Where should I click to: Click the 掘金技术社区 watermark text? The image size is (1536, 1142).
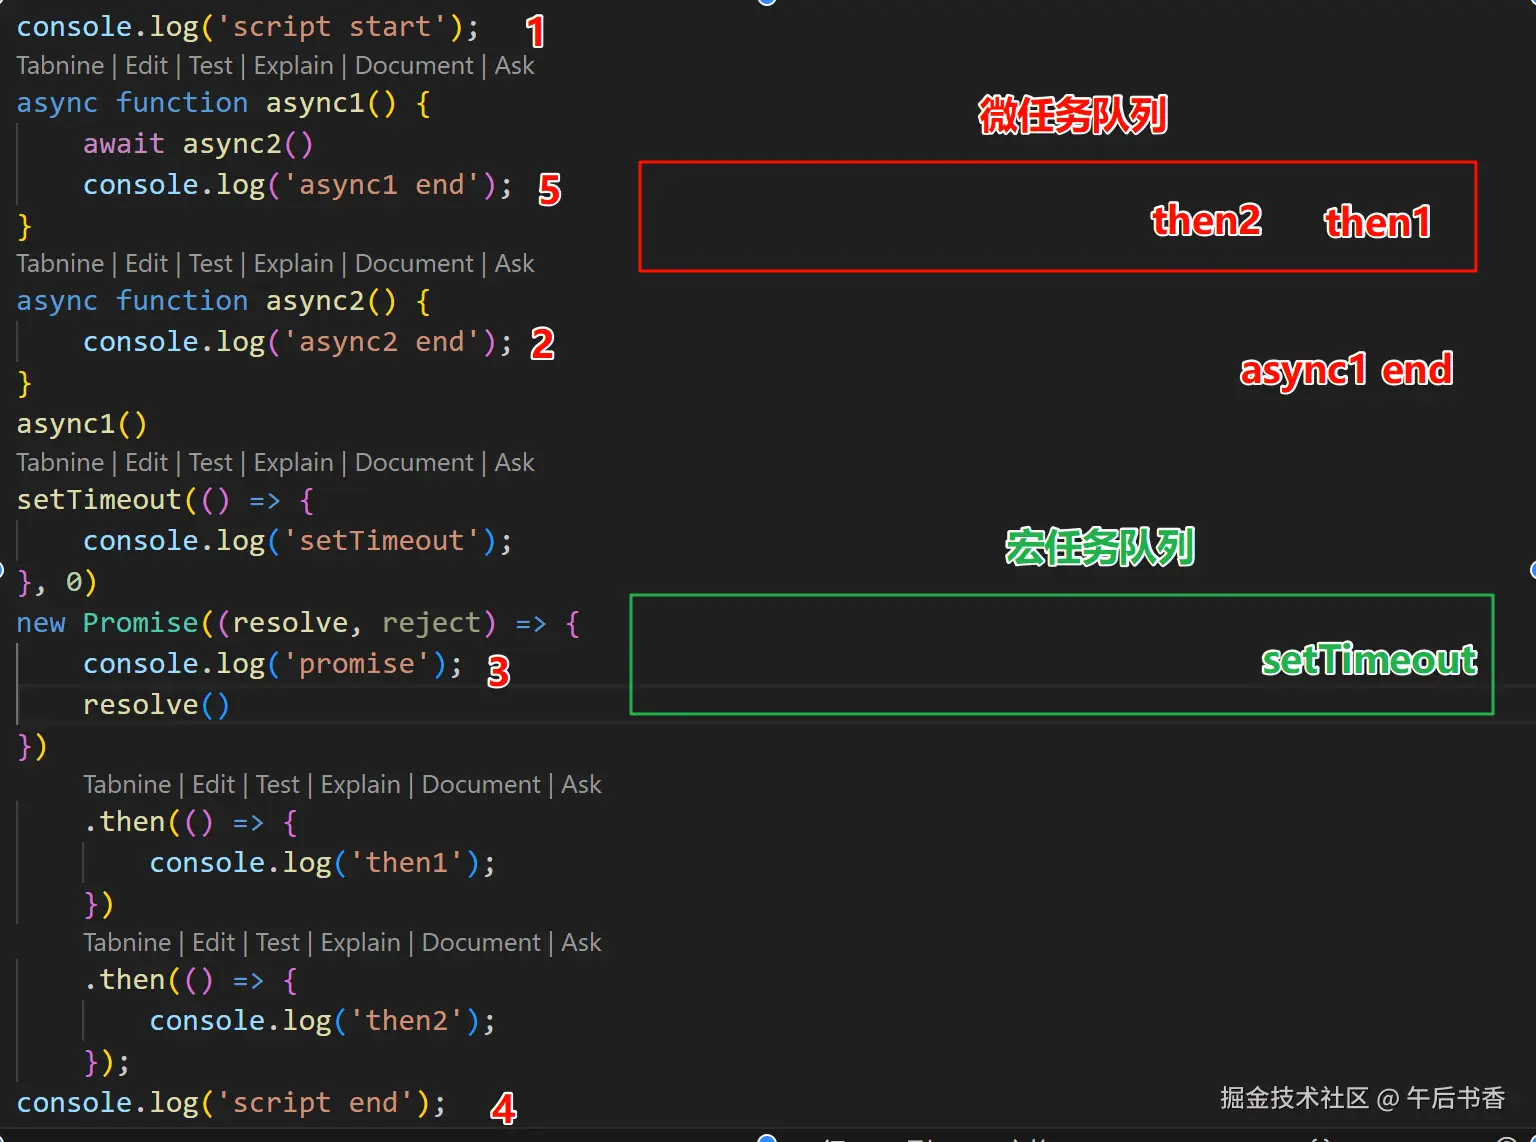1295,1097
